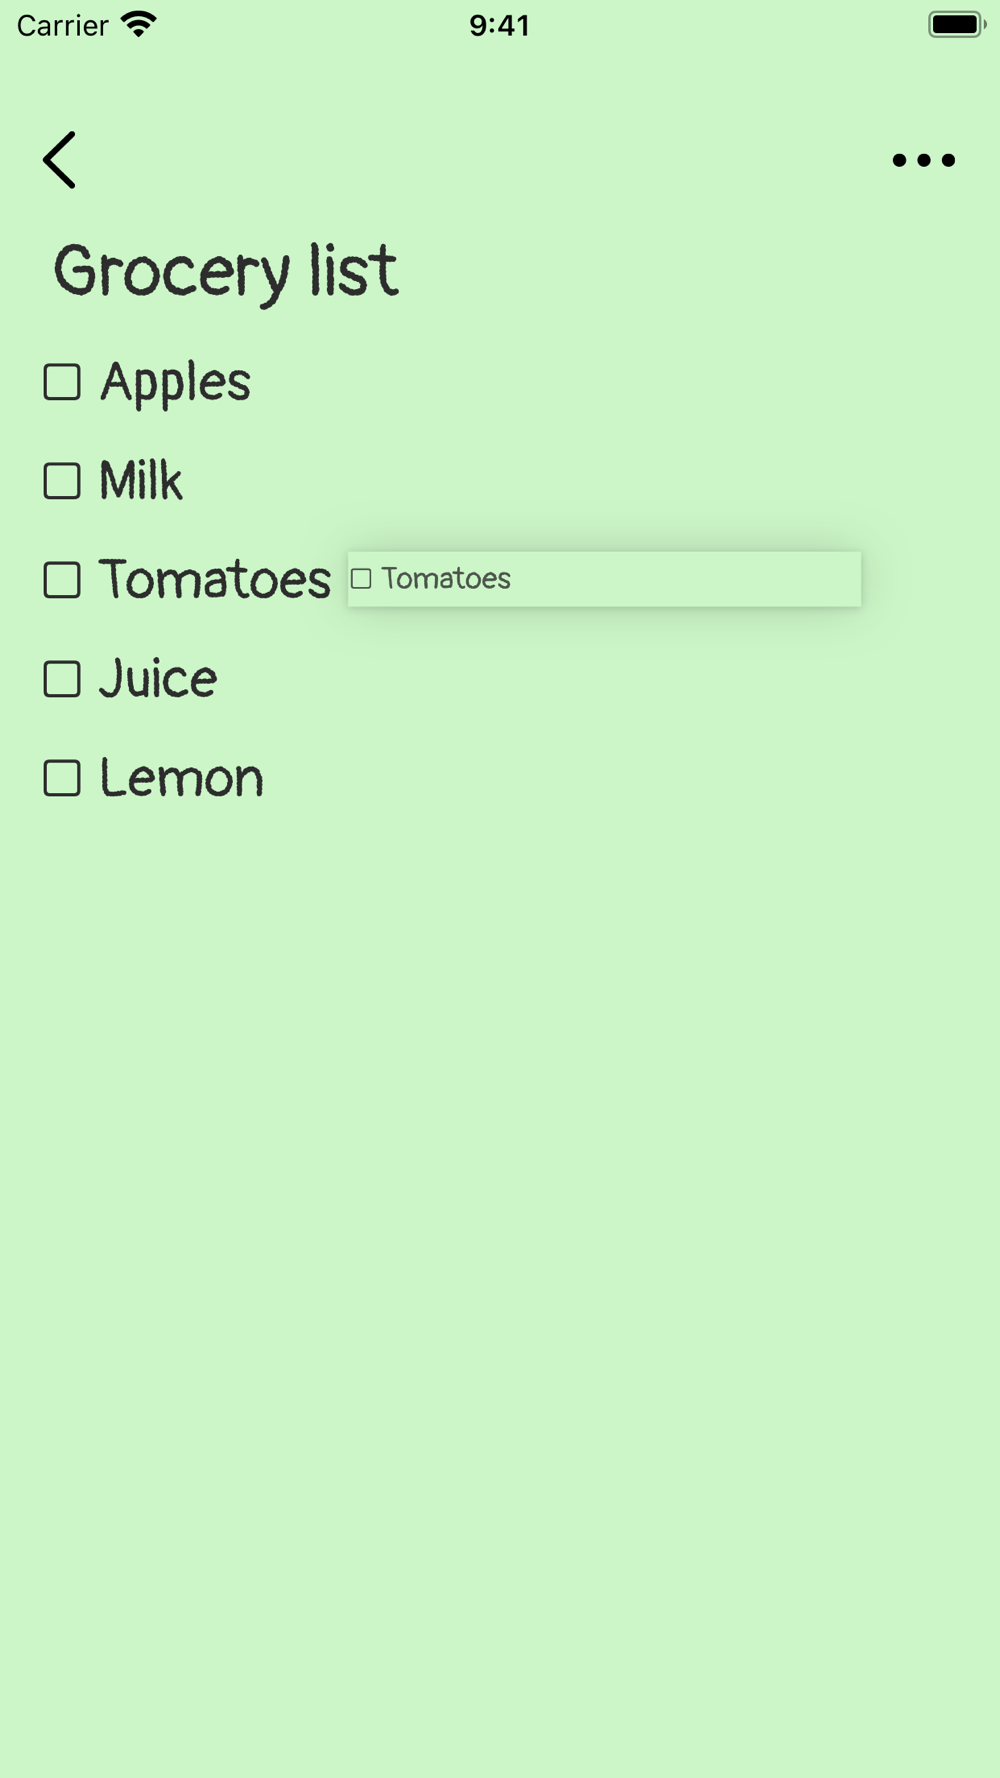Tap the 9:41 clock in status bar
This screenshot has height=1778, width=1000.
coord(499,25)
